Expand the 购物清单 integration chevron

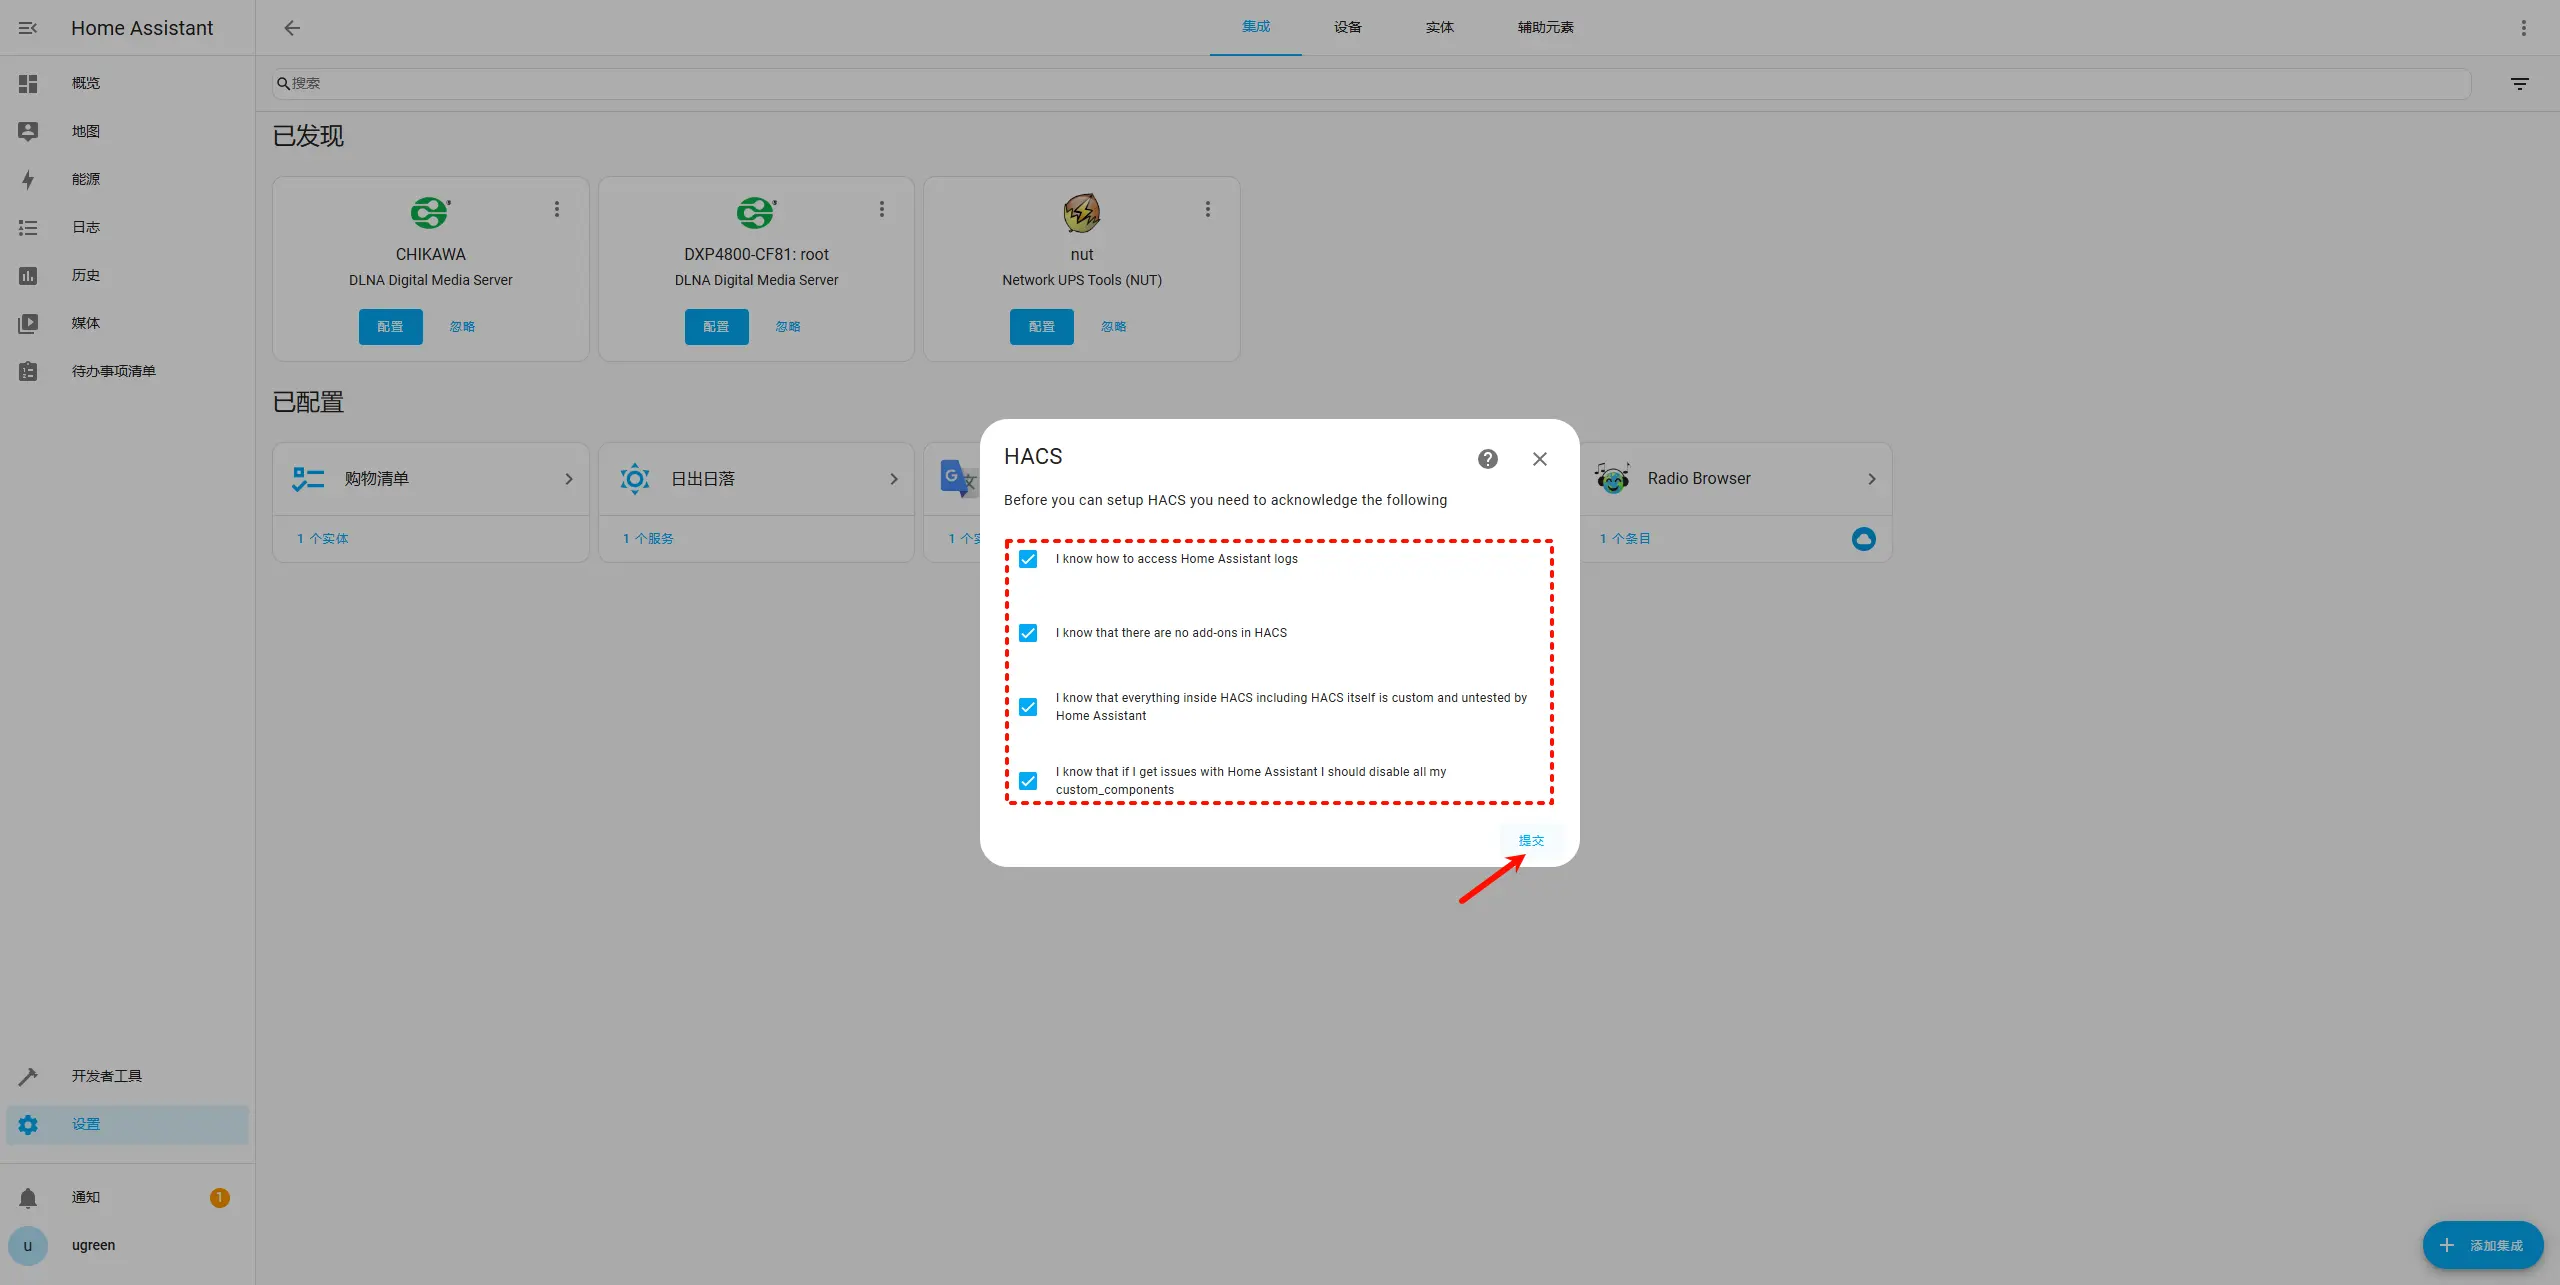569,479
